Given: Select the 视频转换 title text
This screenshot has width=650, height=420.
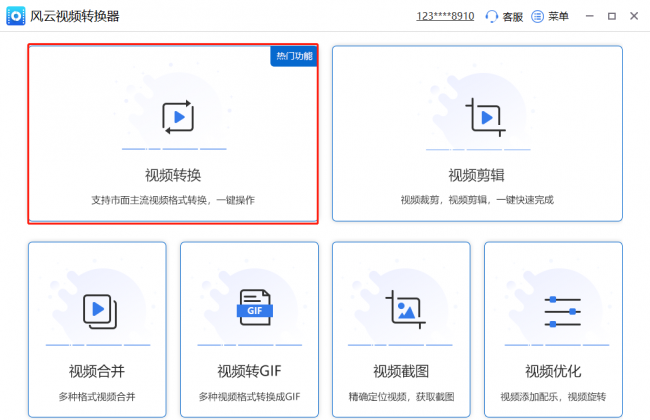Looking at the screenshot, I should tap(173, 175).
